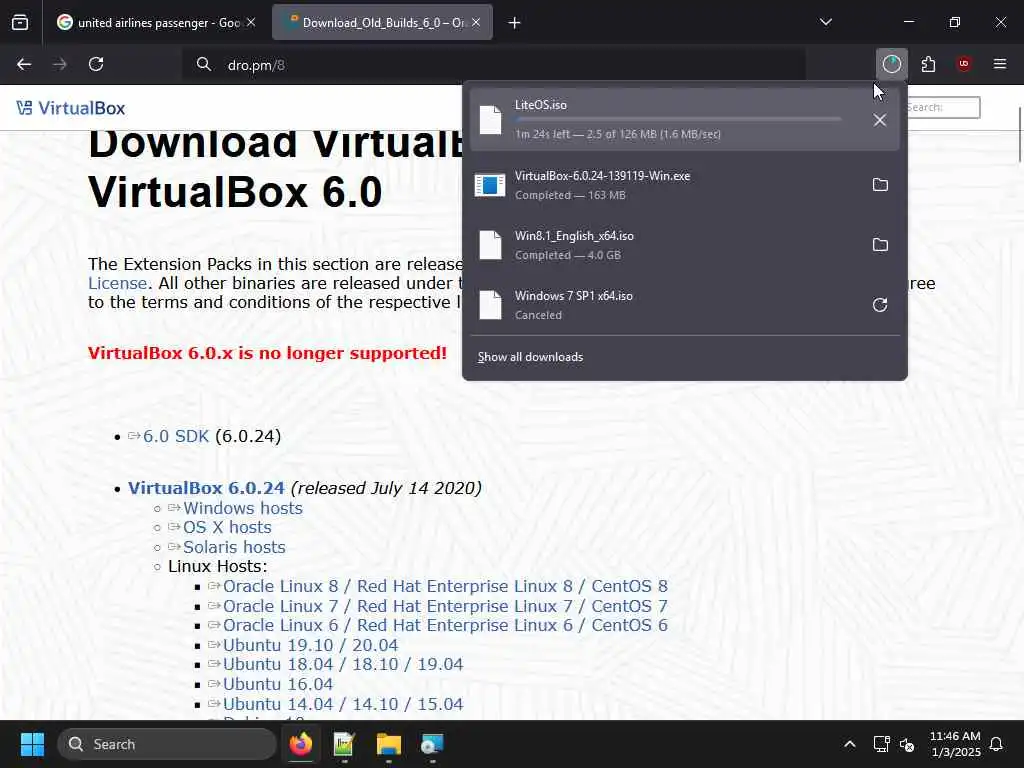Click the dro.pm/8 address bar
1024x768 pixels.
pyautogui.click(x=494, y=64)
